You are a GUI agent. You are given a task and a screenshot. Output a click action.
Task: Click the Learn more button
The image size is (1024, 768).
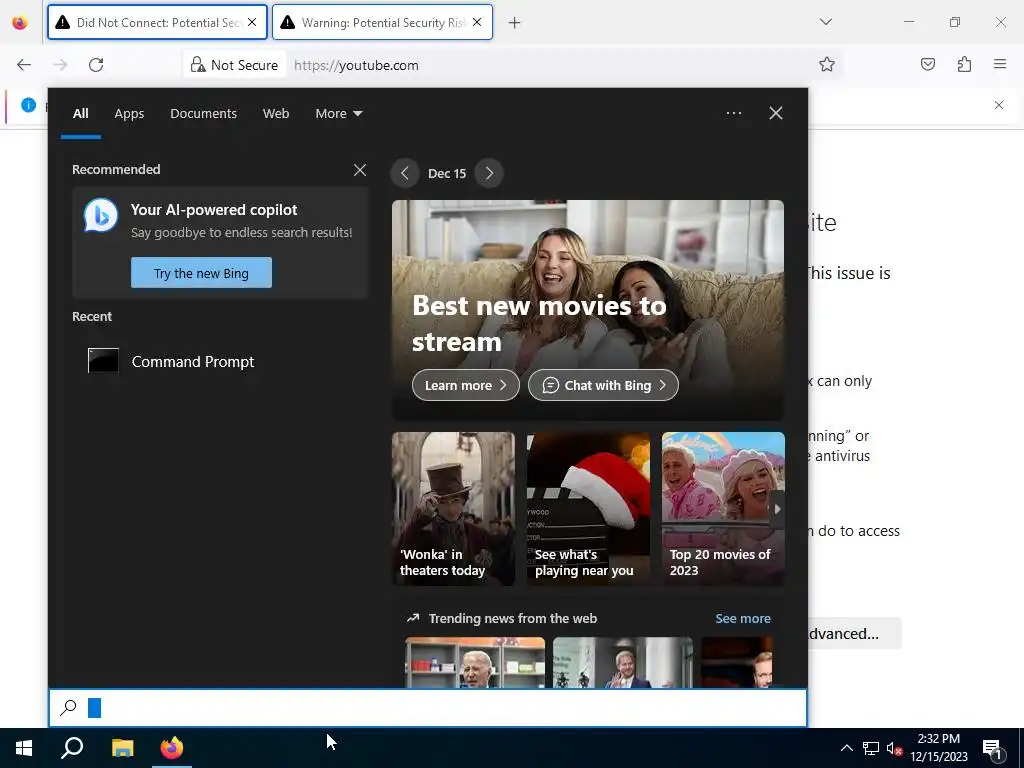tap(466, 385)
